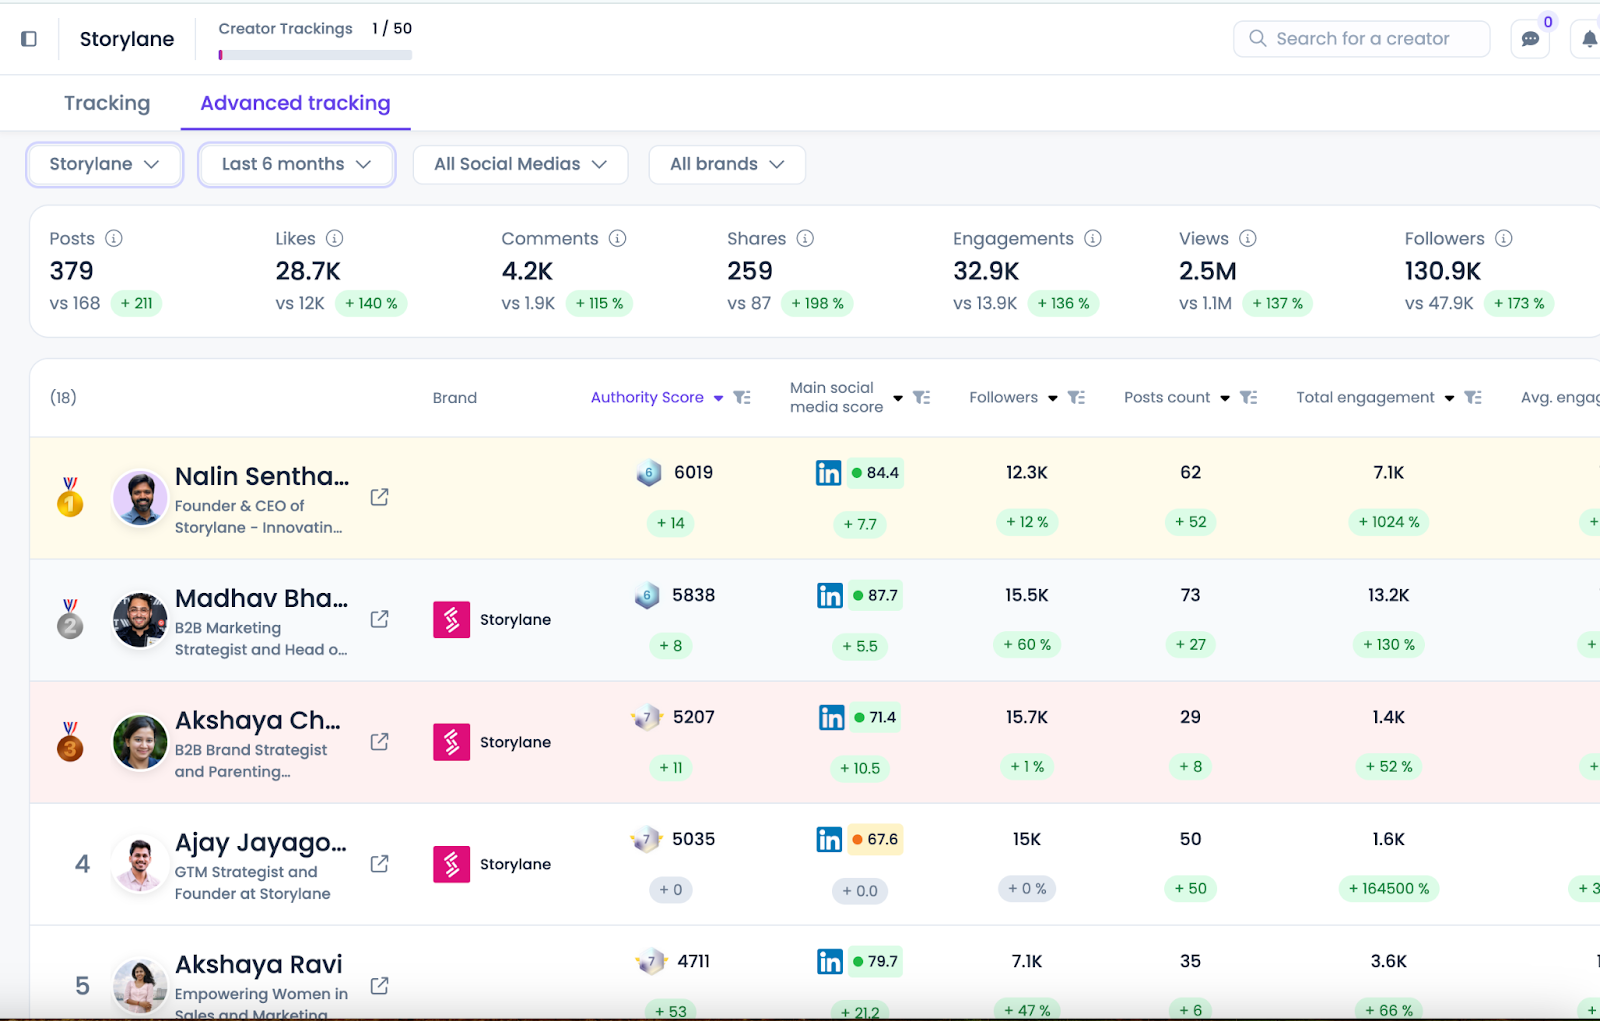Screen dimensions: 1600x1021
Task: Click Nalin Sentha's avatar photo
Action: 140,497
